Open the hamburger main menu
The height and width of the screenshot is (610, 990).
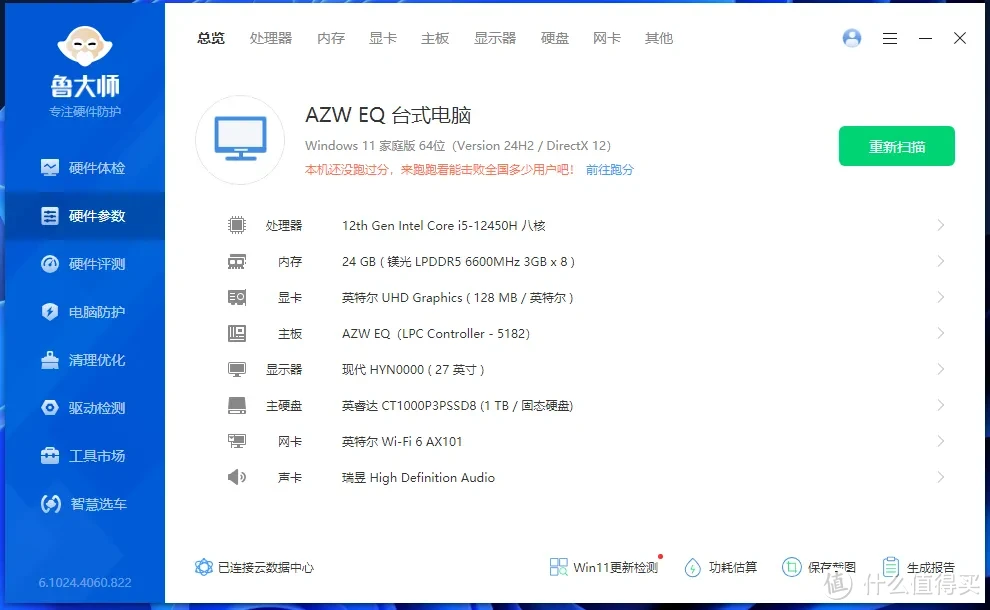click(890, 39)
